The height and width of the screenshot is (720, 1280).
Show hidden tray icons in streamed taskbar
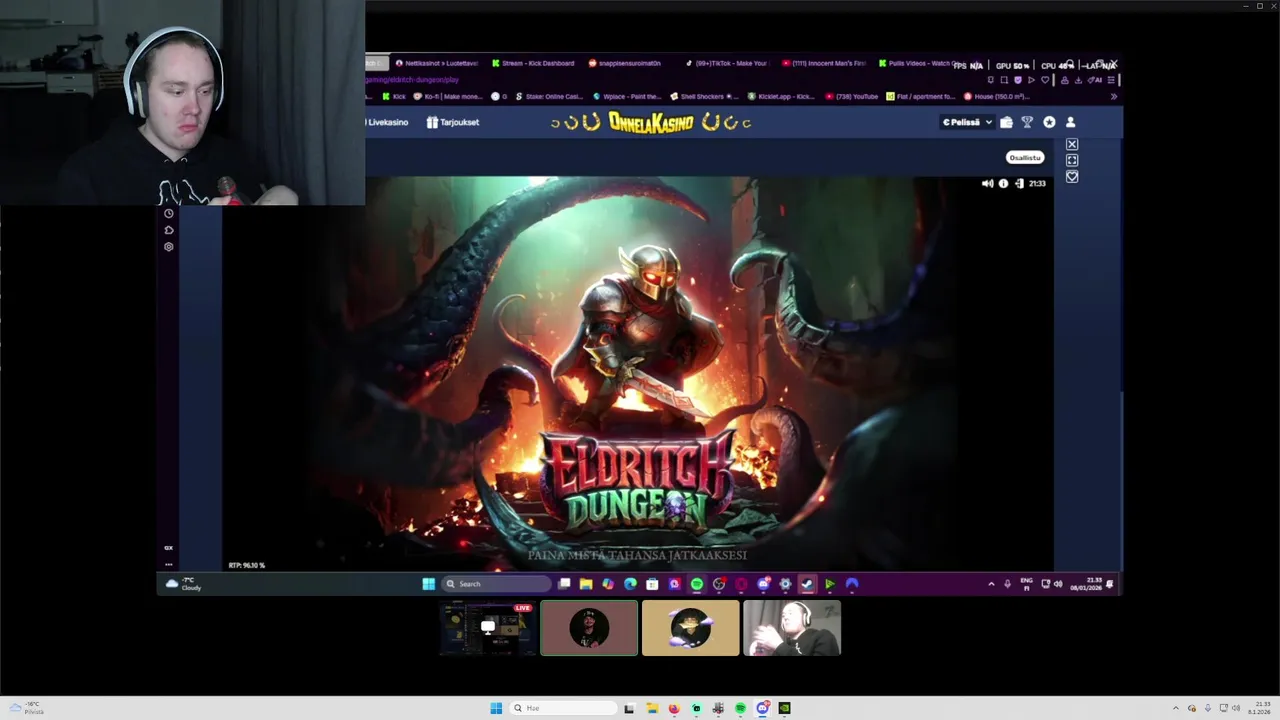click(991, 584)
